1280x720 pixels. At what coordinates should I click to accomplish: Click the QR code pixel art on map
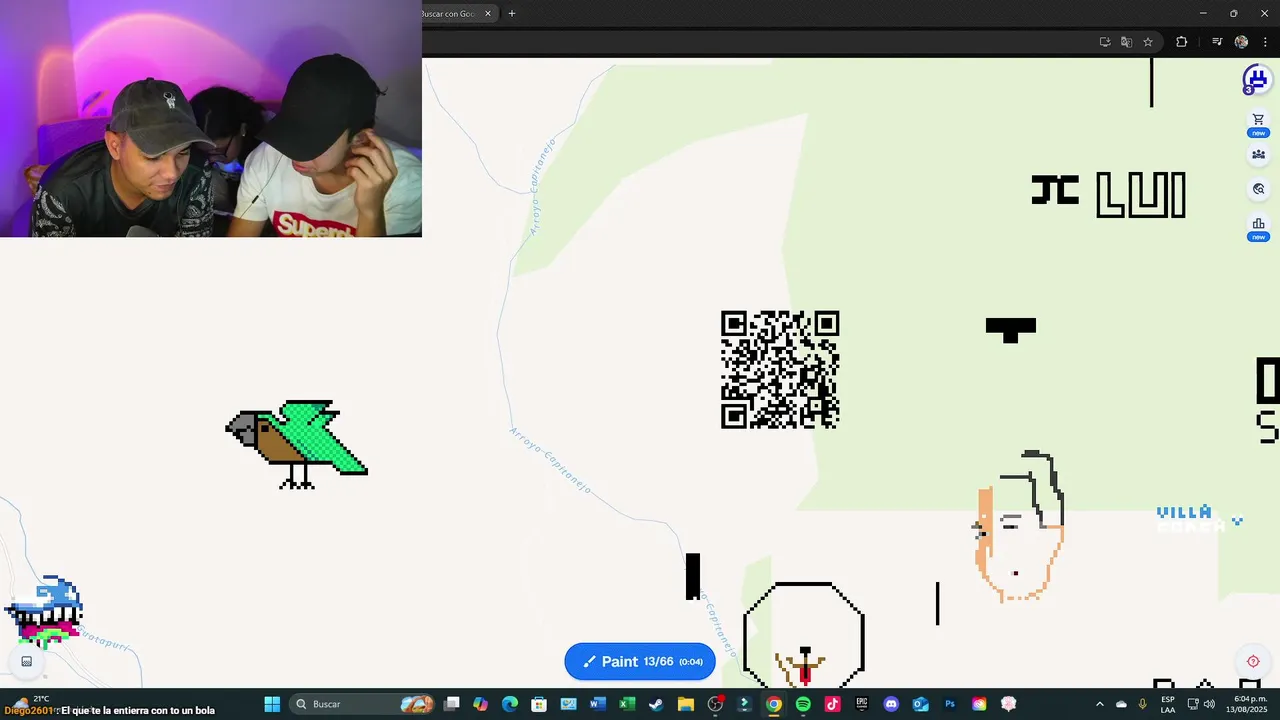coord(780,370)
